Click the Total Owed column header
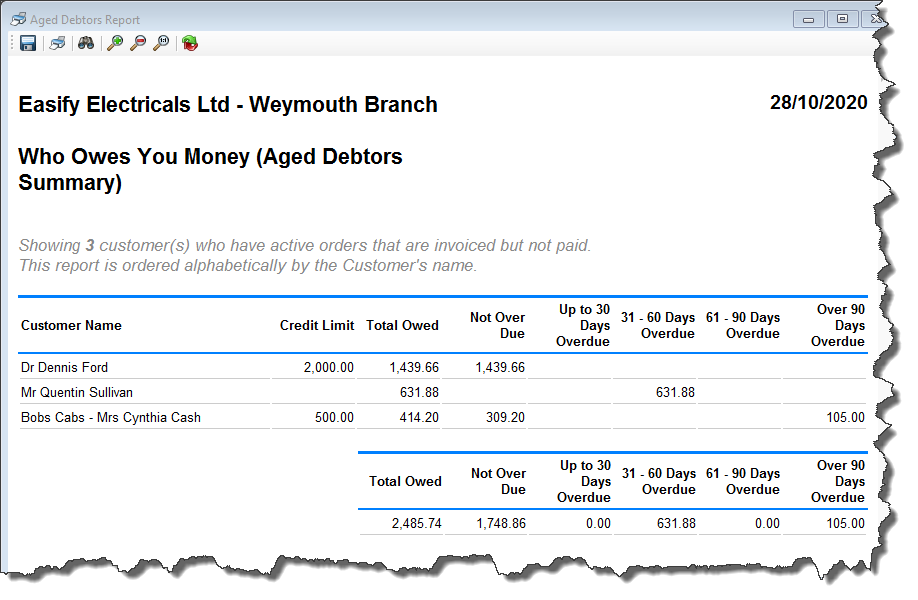 pyautogui.click(x=404, y=325)
